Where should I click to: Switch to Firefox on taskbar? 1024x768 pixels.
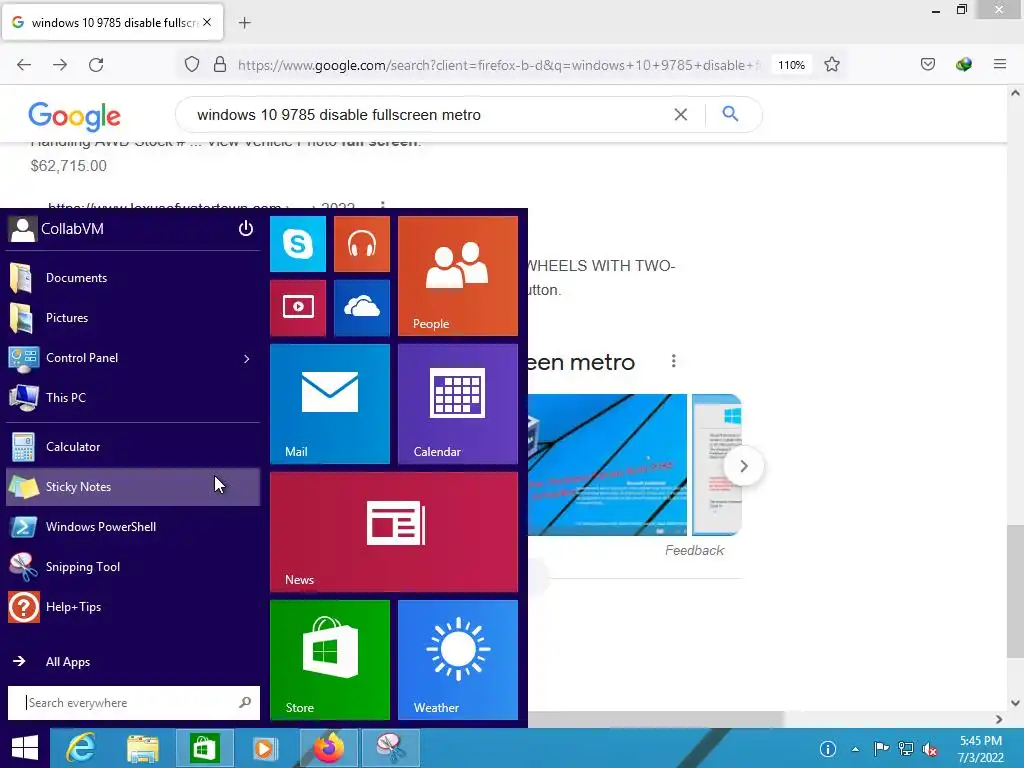point(328,748)
